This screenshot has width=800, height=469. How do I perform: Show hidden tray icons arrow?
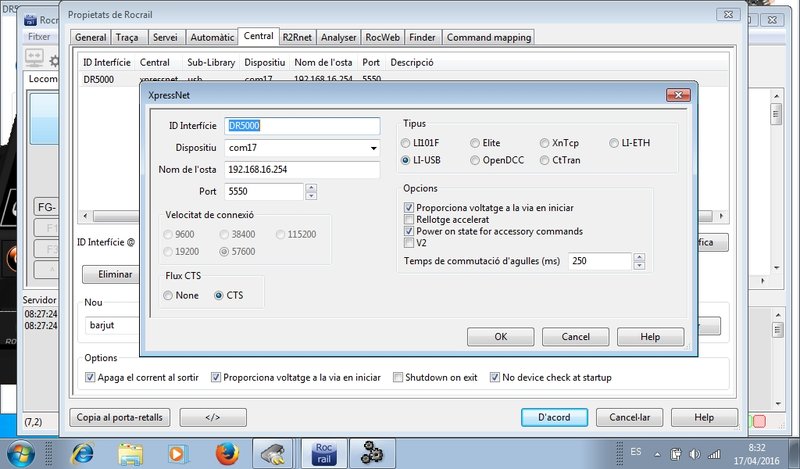pos(657,454)
